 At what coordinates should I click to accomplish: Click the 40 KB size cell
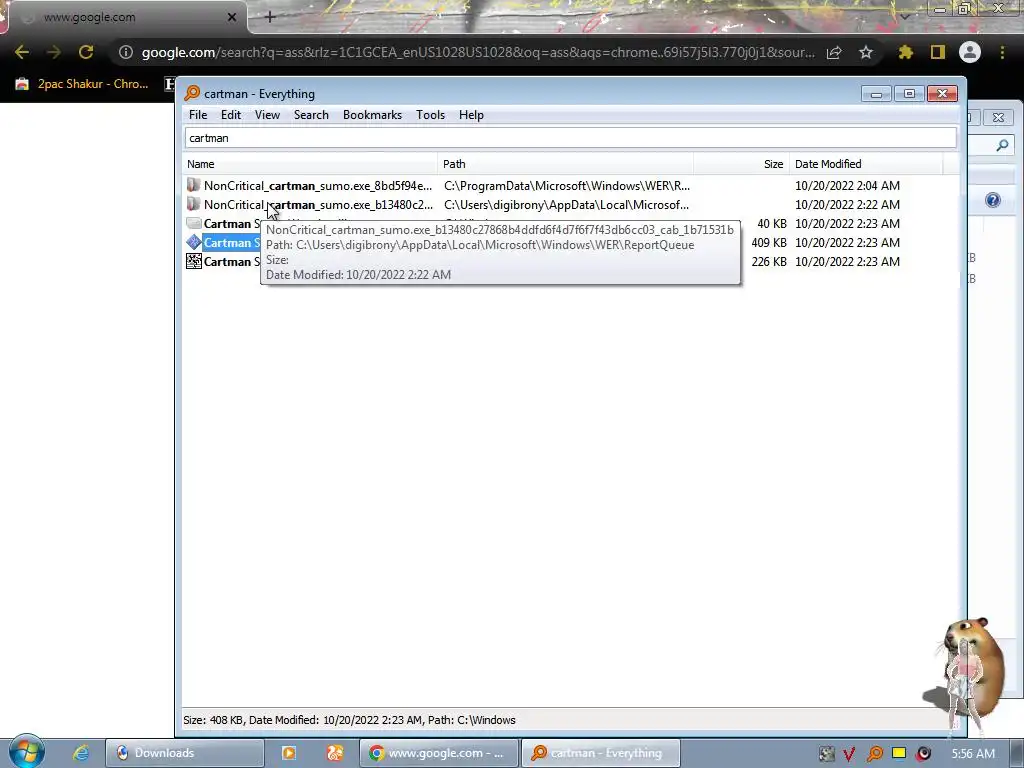coord(772,223)
